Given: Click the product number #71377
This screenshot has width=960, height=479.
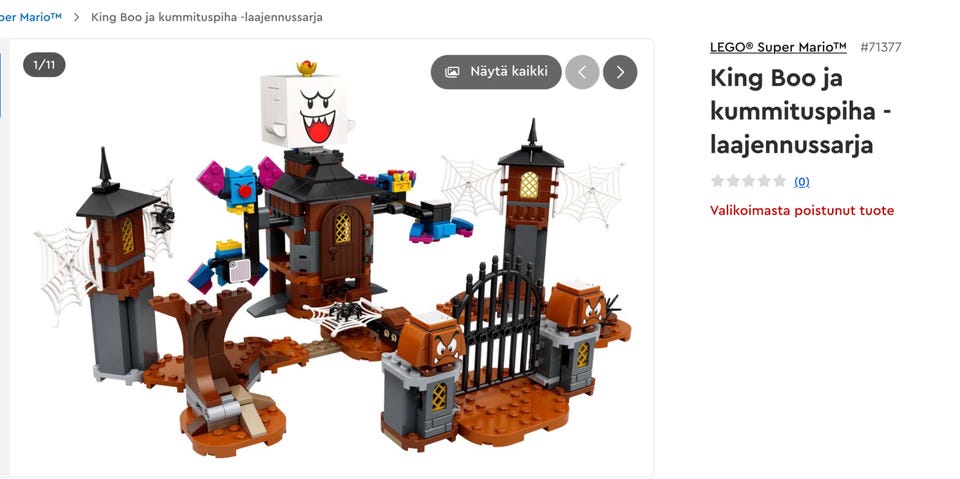Looking at the screenshot, I should pyautogui.click(x=880, y=47).
